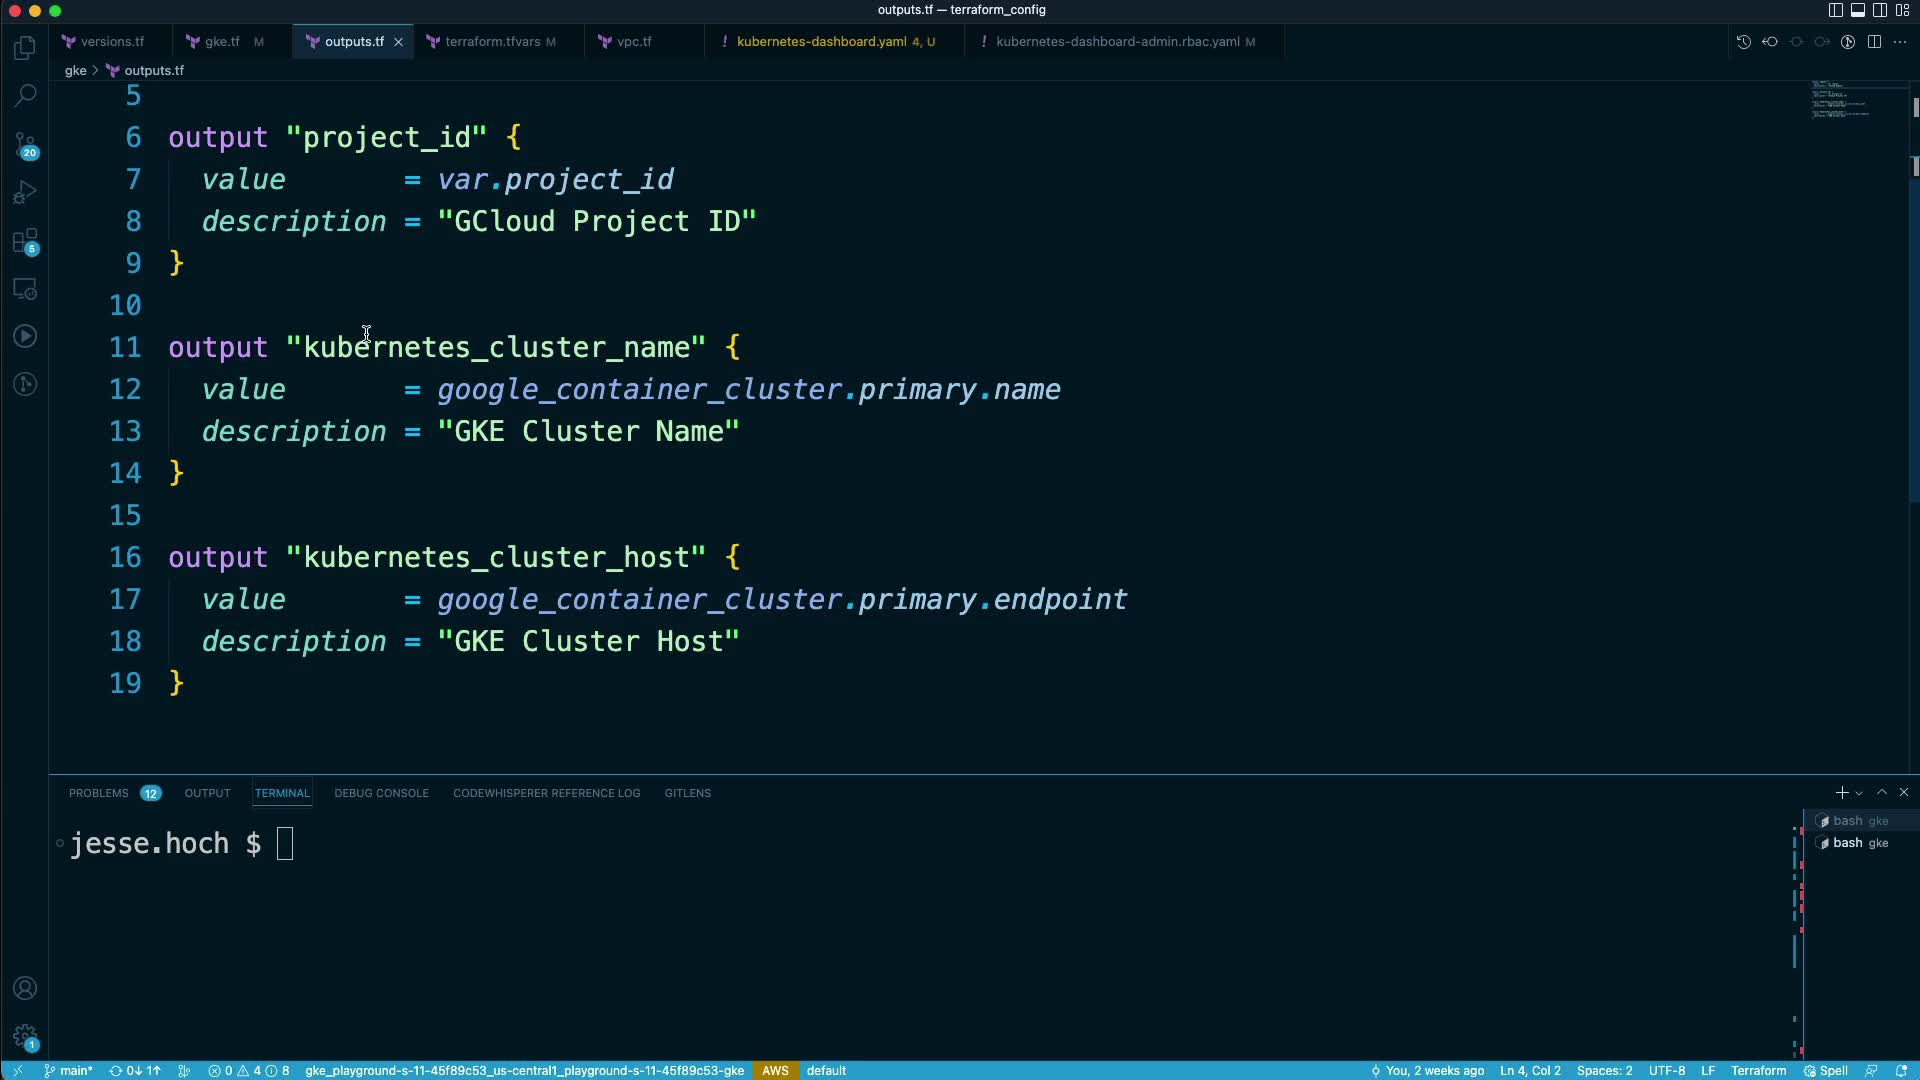The height and width of the screenshot is (1080, 1920).
Task: Click the main branch status bar button
Action: point(68,1070)
